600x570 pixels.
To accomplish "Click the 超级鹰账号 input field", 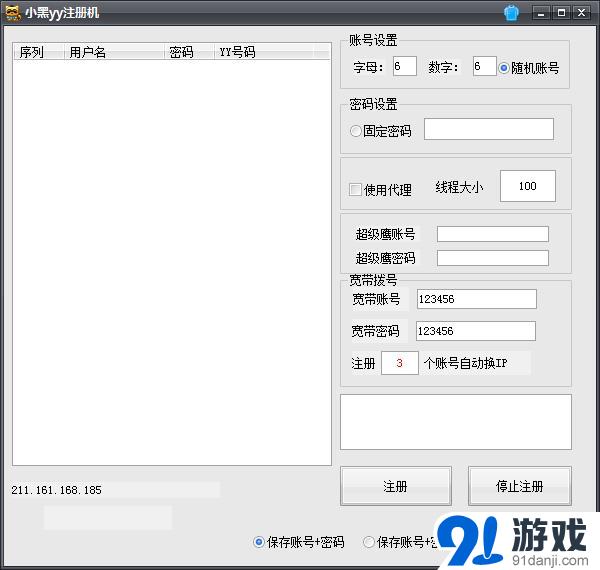I will pyautogui.click(x=493, y=234).
